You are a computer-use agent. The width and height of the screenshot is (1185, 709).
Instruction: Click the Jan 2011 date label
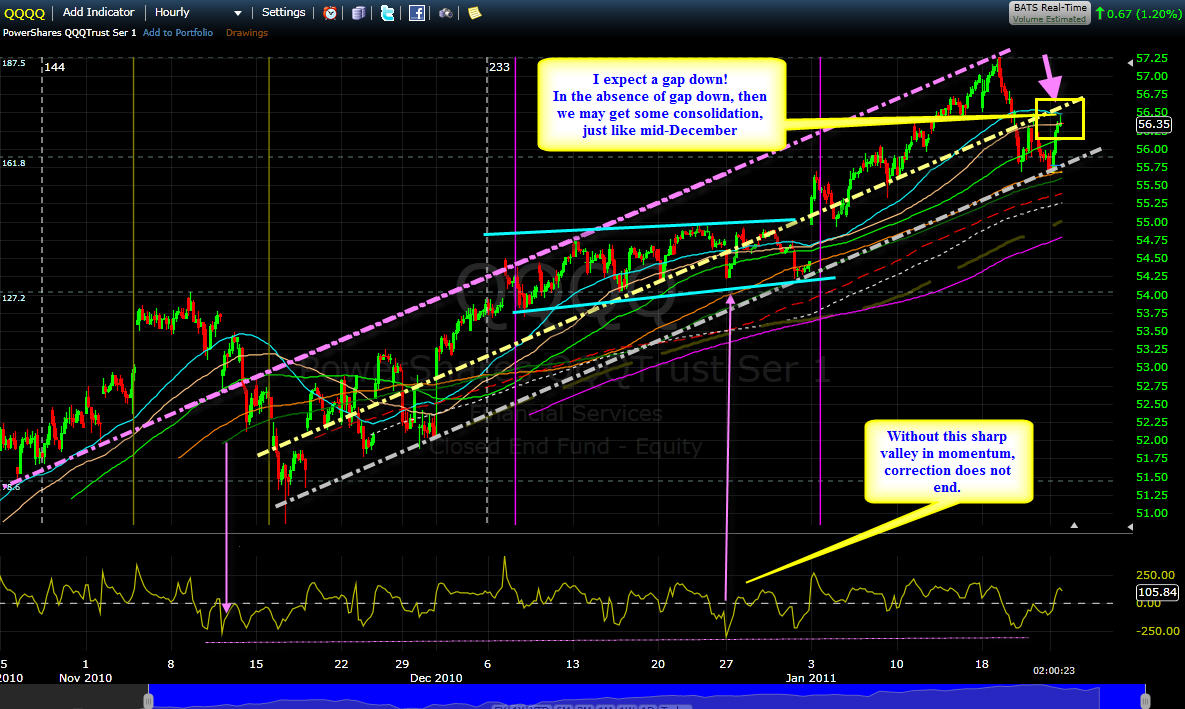point(811,678)
